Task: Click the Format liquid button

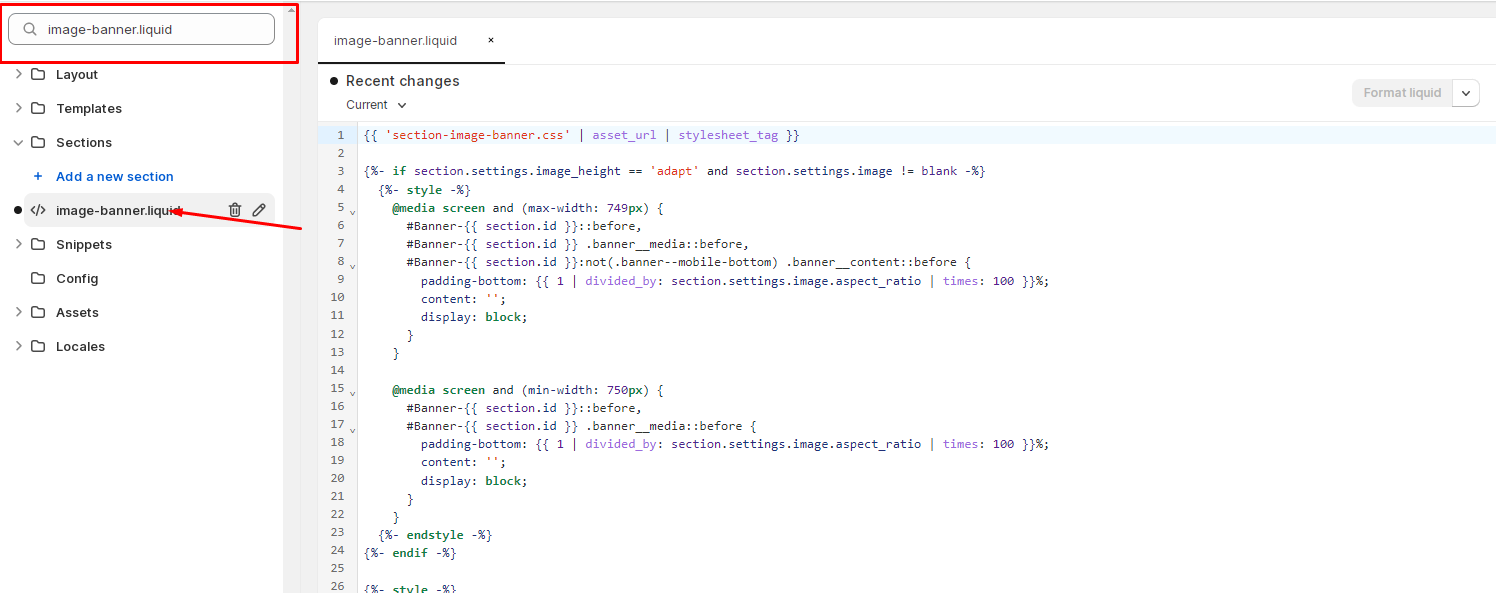Action: [1402, 93]
